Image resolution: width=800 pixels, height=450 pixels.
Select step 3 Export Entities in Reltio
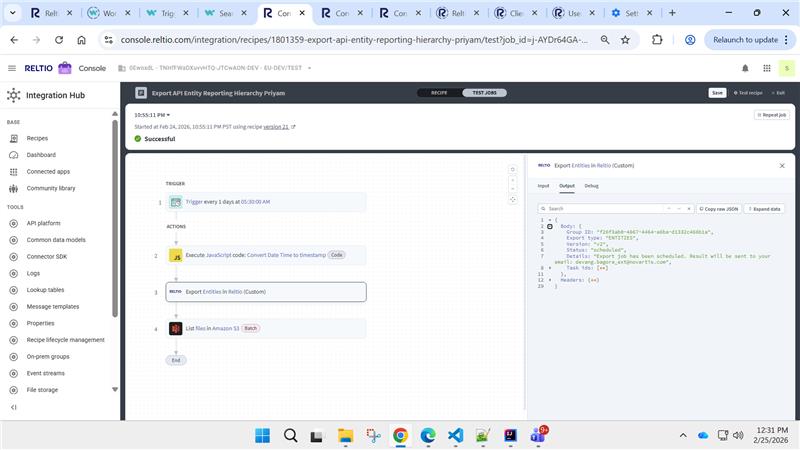(266, 292)
